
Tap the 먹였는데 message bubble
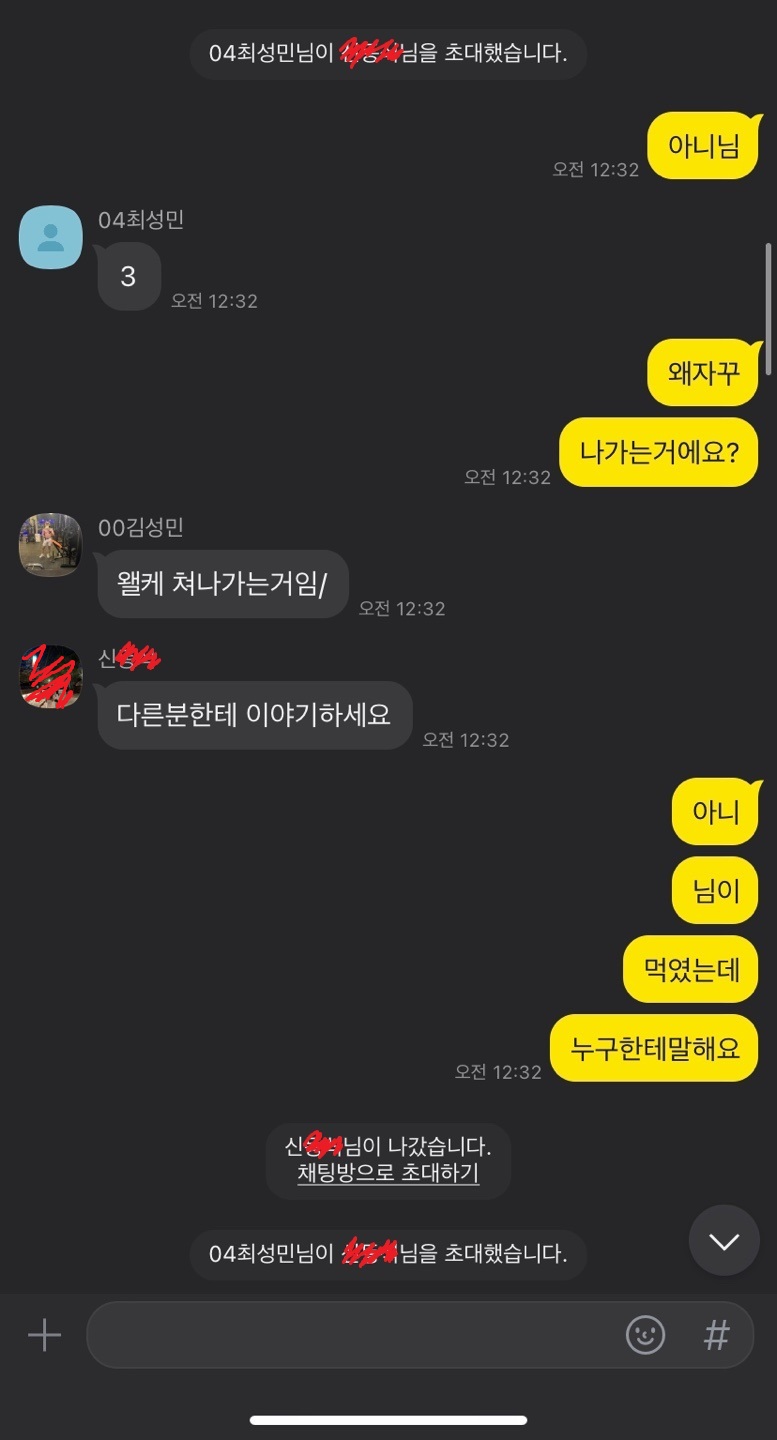[x=691, y=969]
